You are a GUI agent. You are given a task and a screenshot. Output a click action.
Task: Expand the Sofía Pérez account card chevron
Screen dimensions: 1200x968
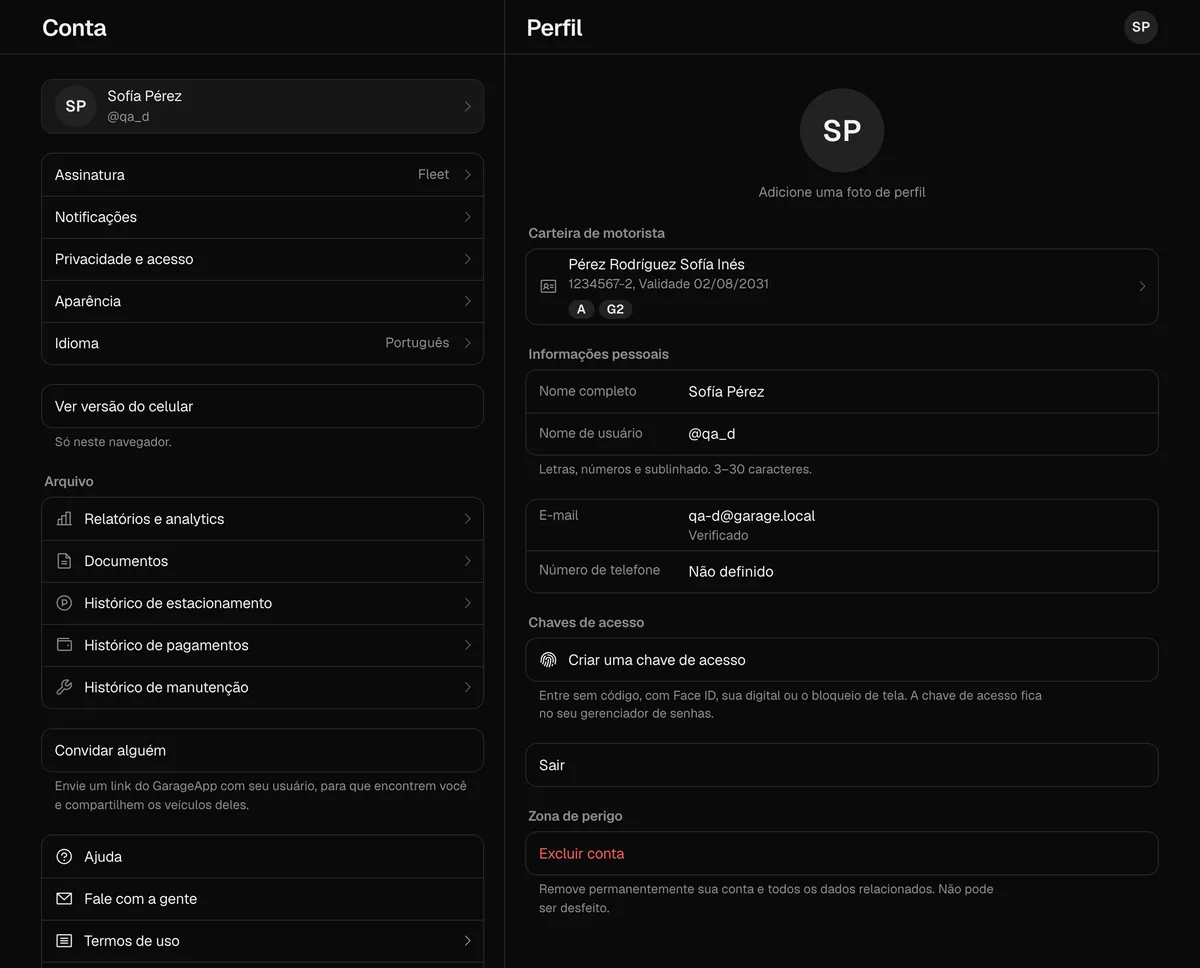(x=467, y=106)
